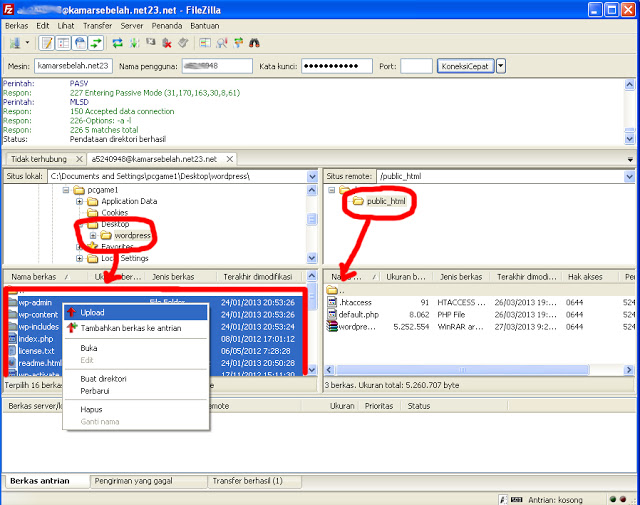This screenshot has width=640, height=505.
Task: Open the Berkas menu
Action: click(17, 26)
